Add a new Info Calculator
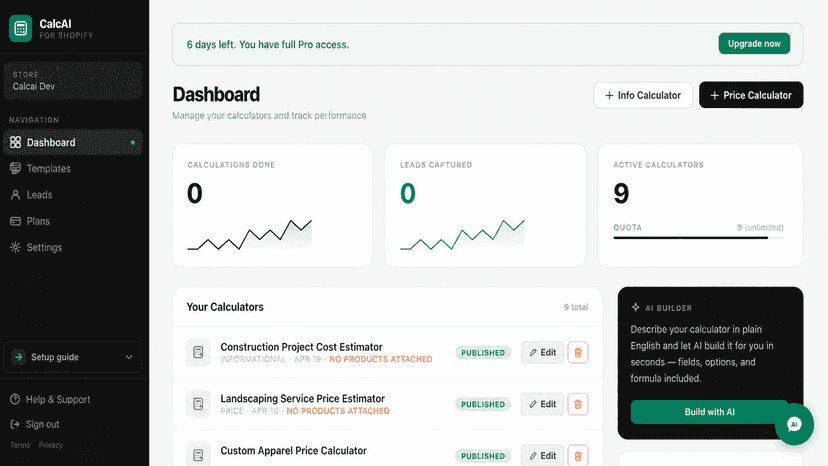This screenshot has height=466, width=828. [x=643, y=95]
